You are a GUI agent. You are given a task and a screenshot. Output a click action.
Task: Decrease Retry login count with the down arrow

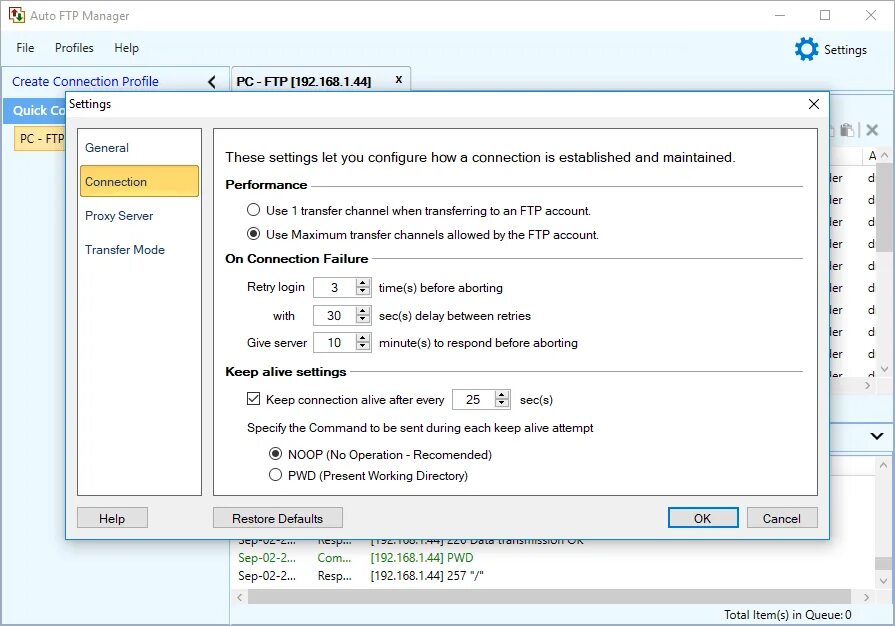click(x=363, y=291)
